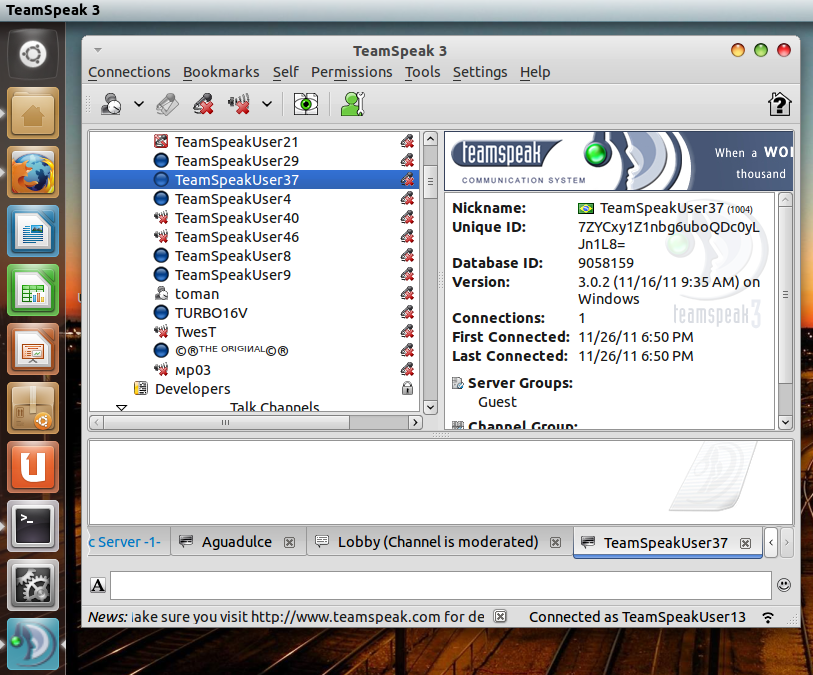Close the news ticker
This screenshot has width=813, height=675.
coord(500,616)
